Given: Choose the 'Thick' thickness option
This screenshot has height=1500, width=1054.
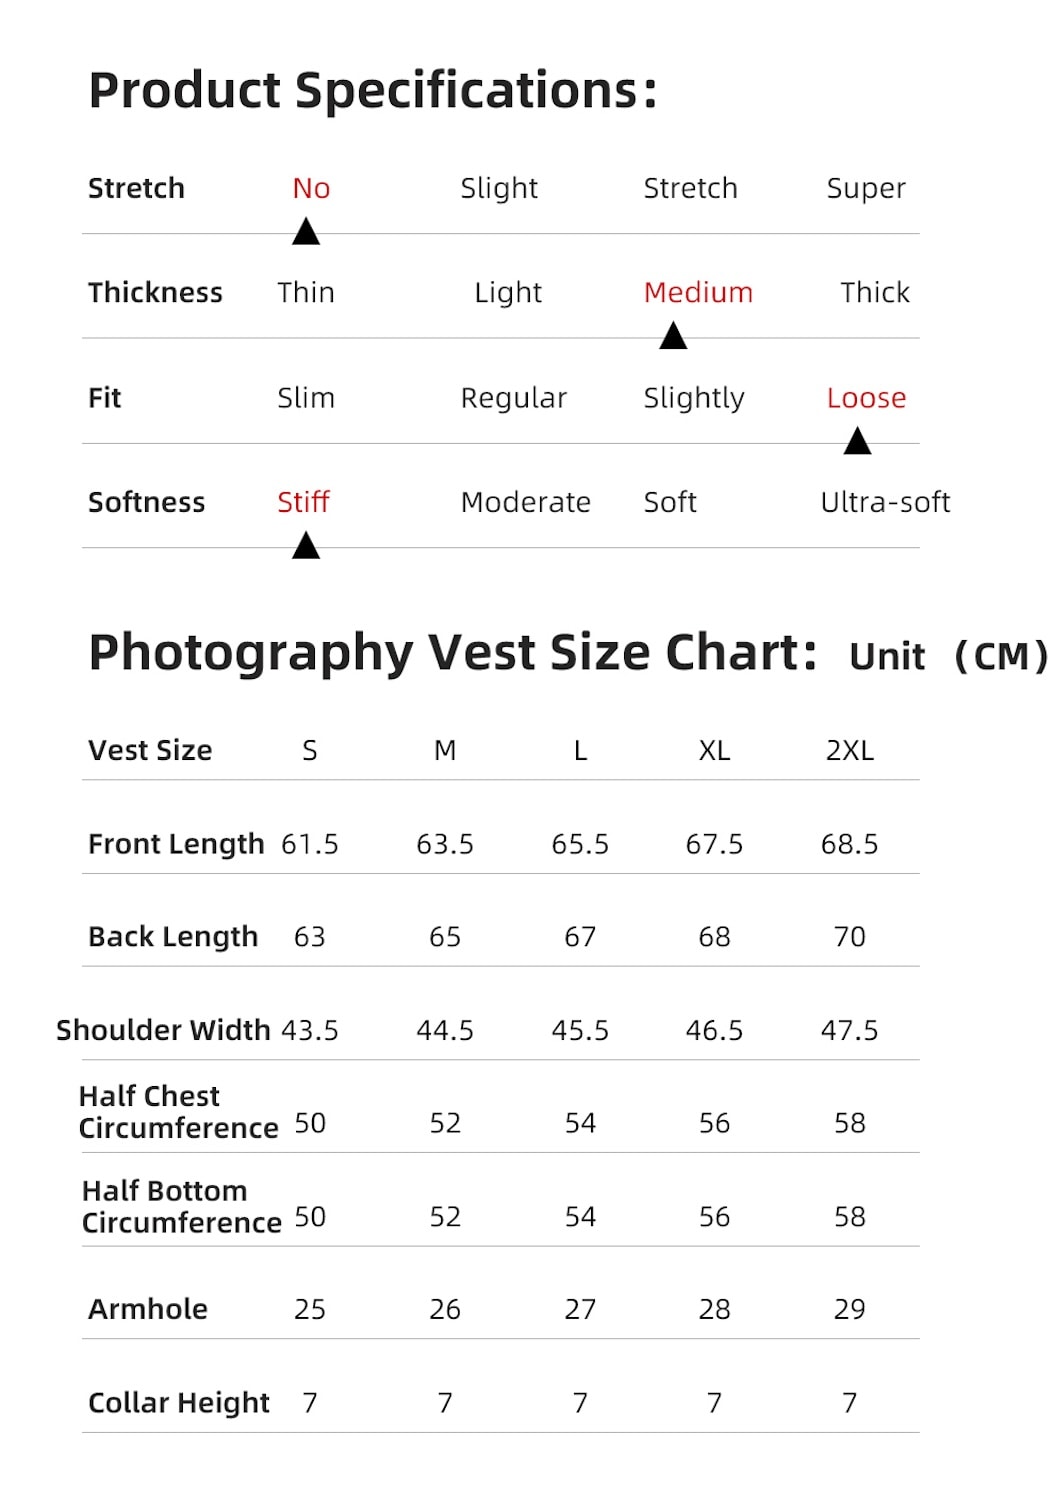Looking at the screenshot, I should (x=875, y=292).
